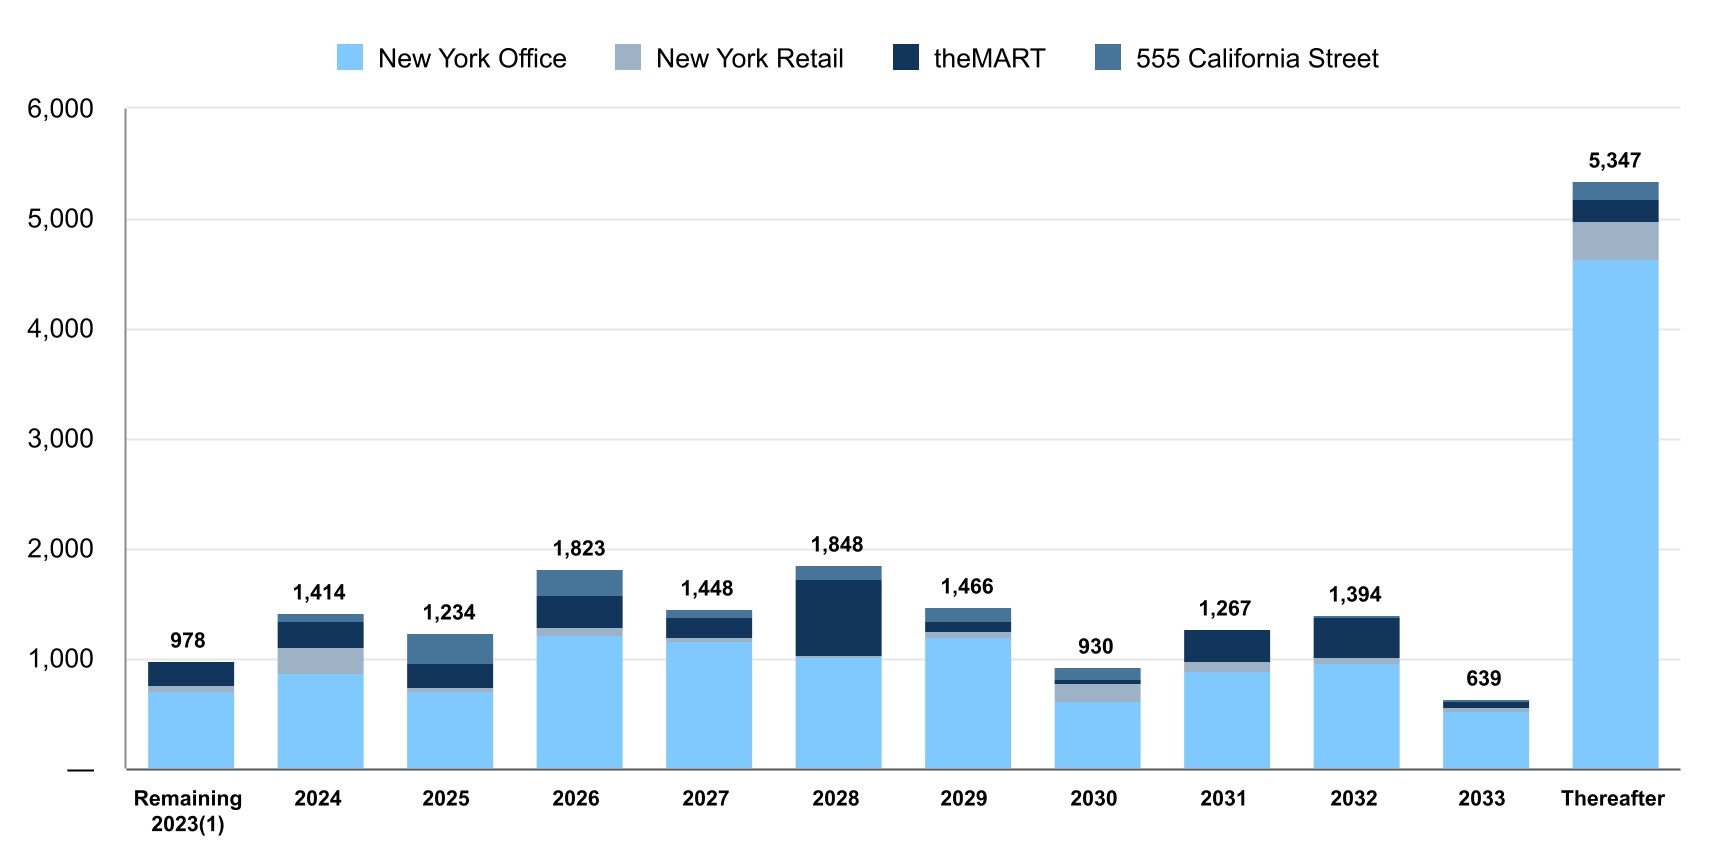Click the New York Office segment of 2026 bar
Viewport: 1710px width, 850px height.
tap(580, 702)
